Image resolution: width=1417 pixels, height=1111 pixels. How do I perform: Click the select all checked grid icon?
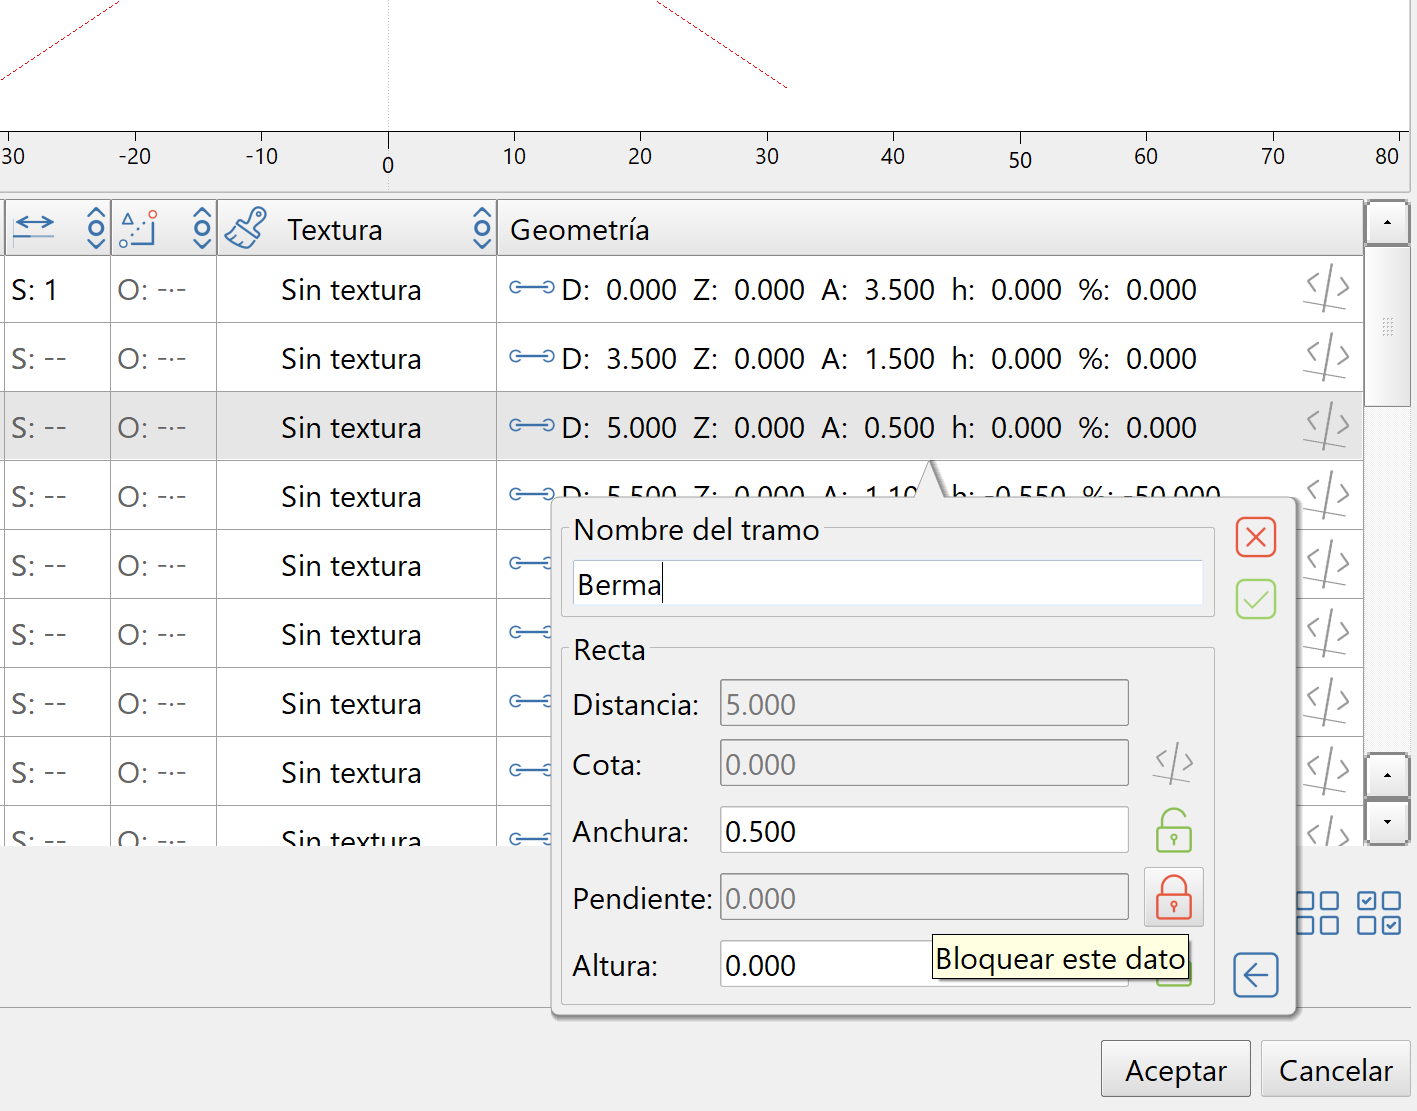pos(1378,913)
